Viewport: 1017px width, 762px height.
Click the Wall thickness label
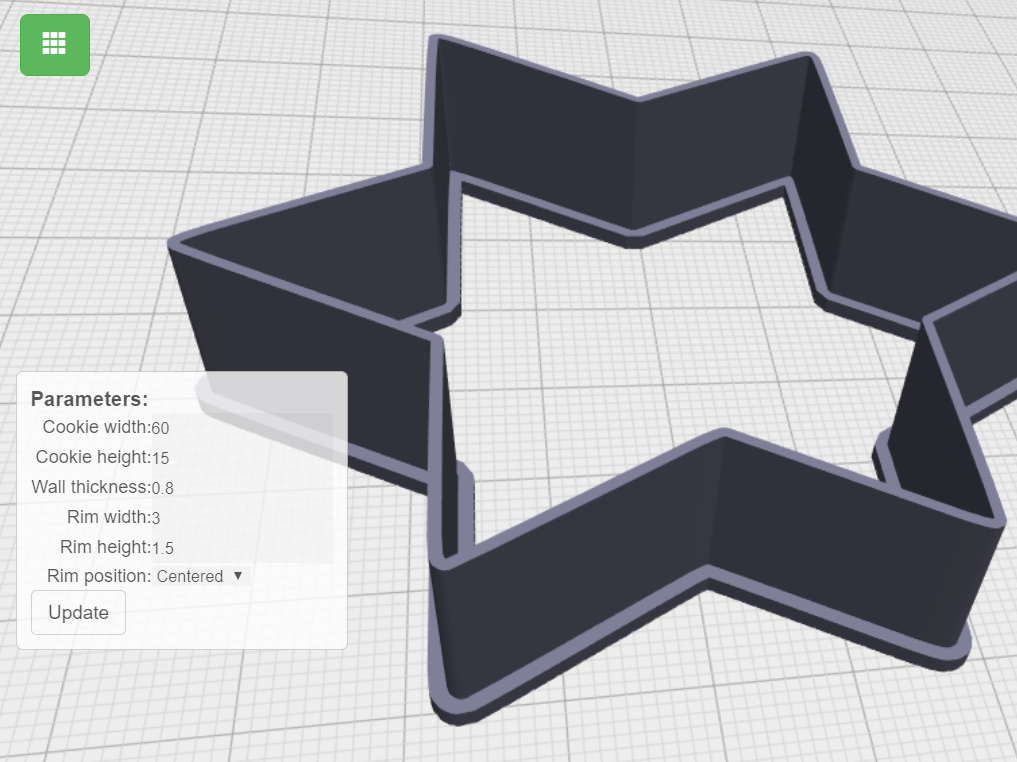(90, 487)
